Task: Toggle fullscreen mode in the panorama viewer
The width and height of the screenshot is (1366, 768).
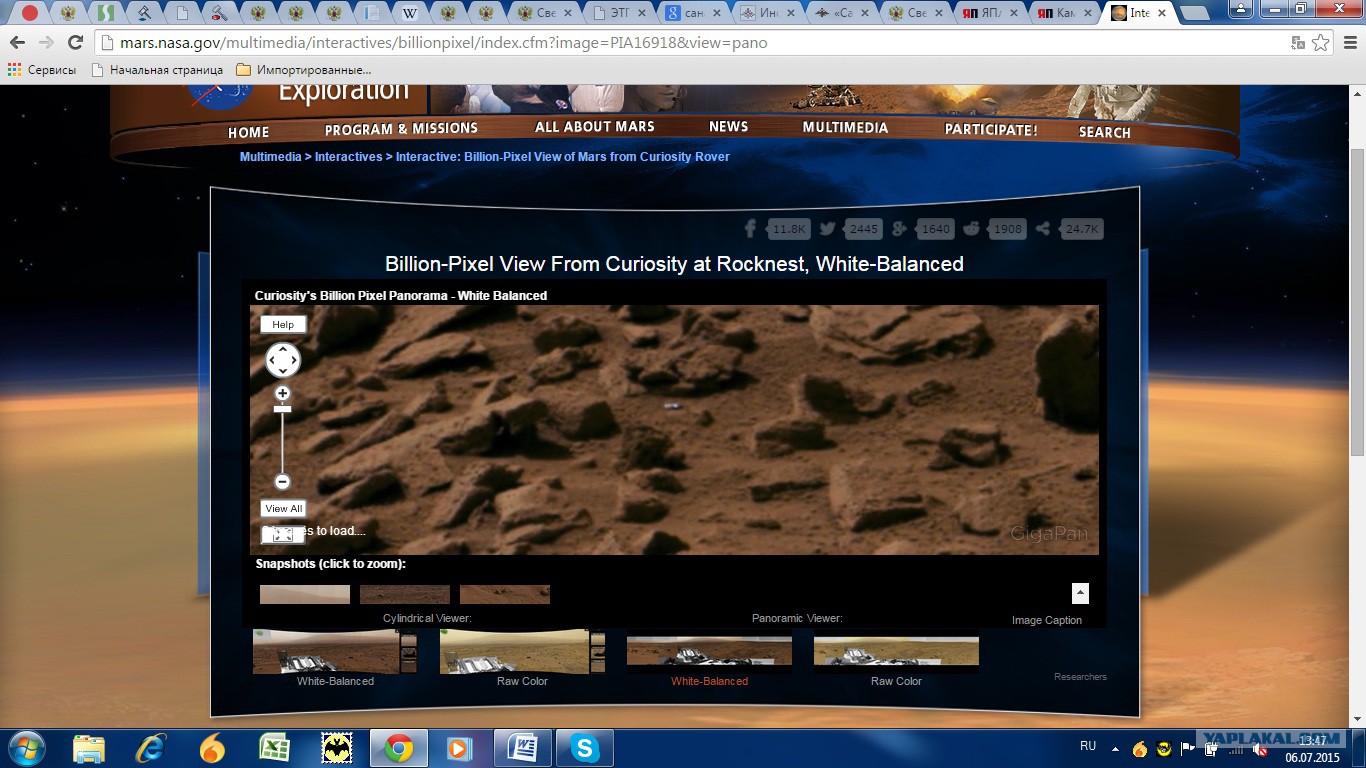Action: click(283, 535)
